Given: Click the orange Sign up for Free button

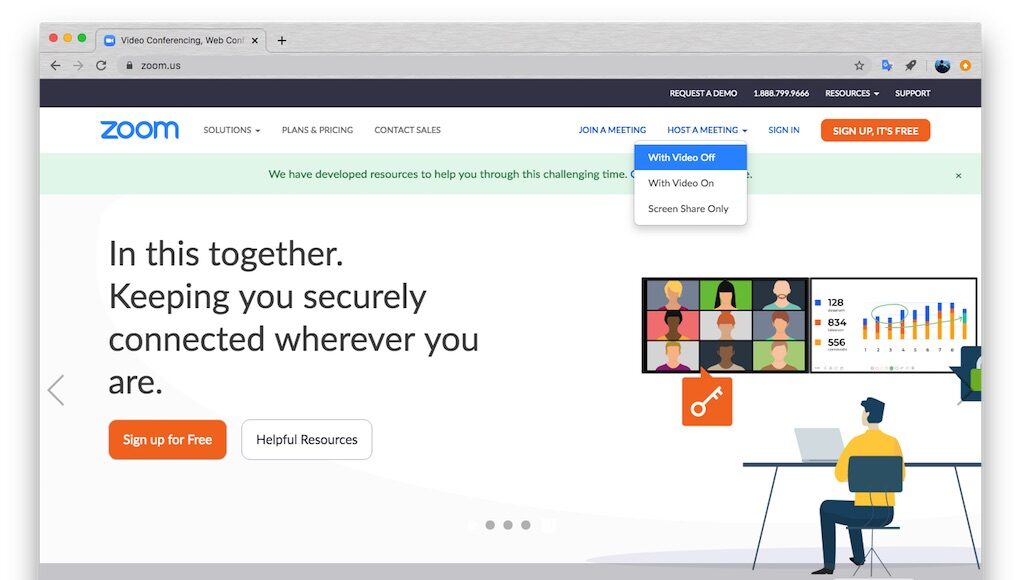Looking at the screenshot, I should point(167,439).
